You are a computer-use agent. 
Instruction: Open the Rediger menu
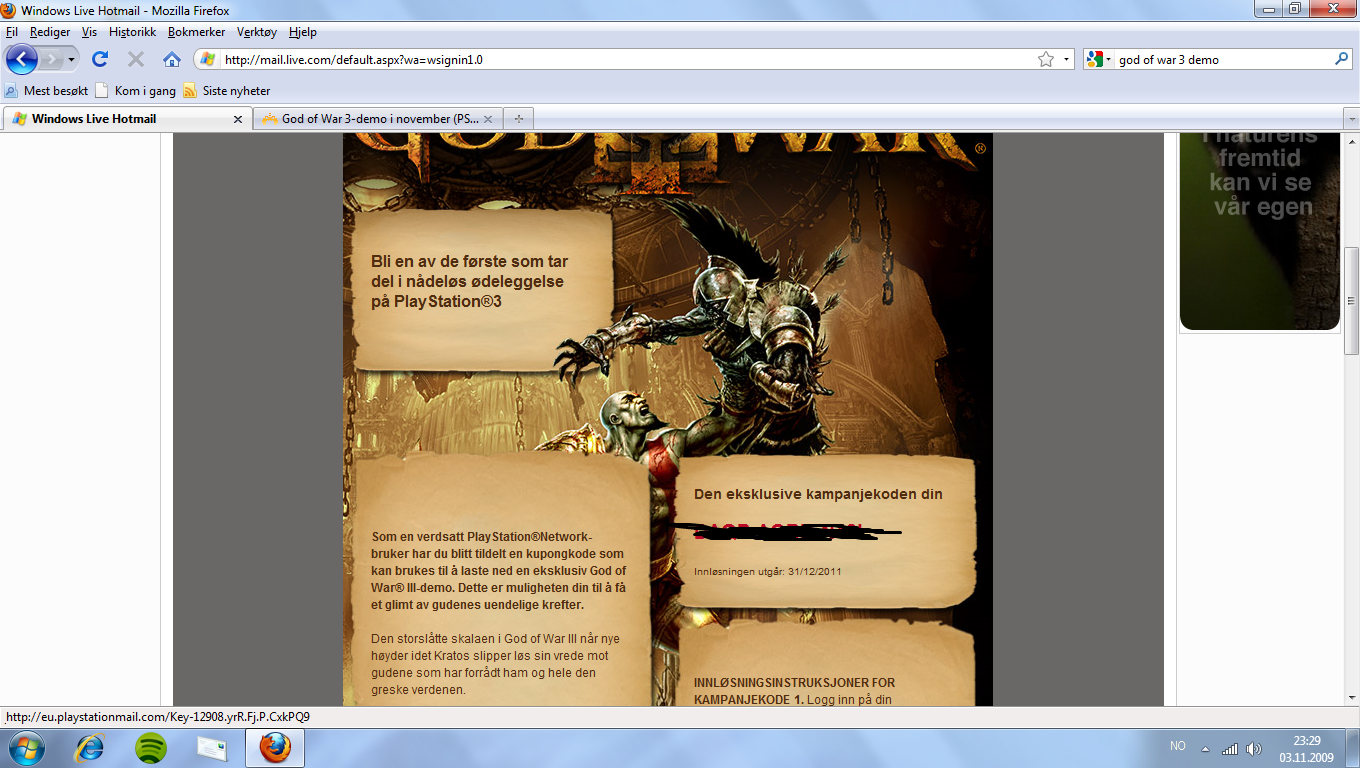[x=50, y=32]
